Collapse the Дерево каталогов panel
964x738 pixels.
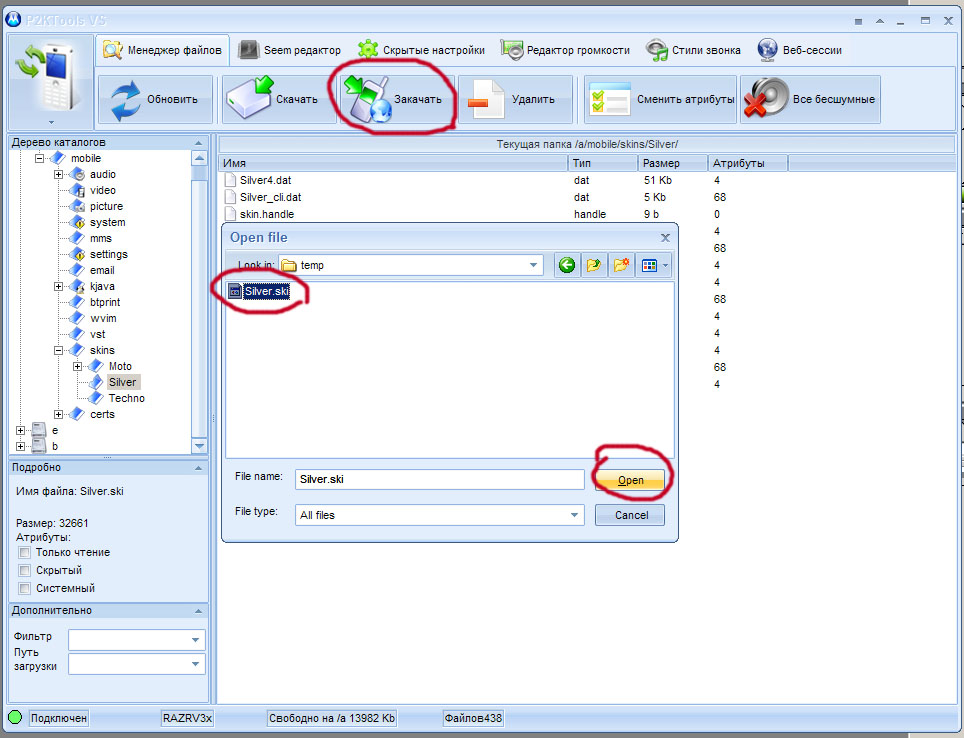tap(198, 143)
